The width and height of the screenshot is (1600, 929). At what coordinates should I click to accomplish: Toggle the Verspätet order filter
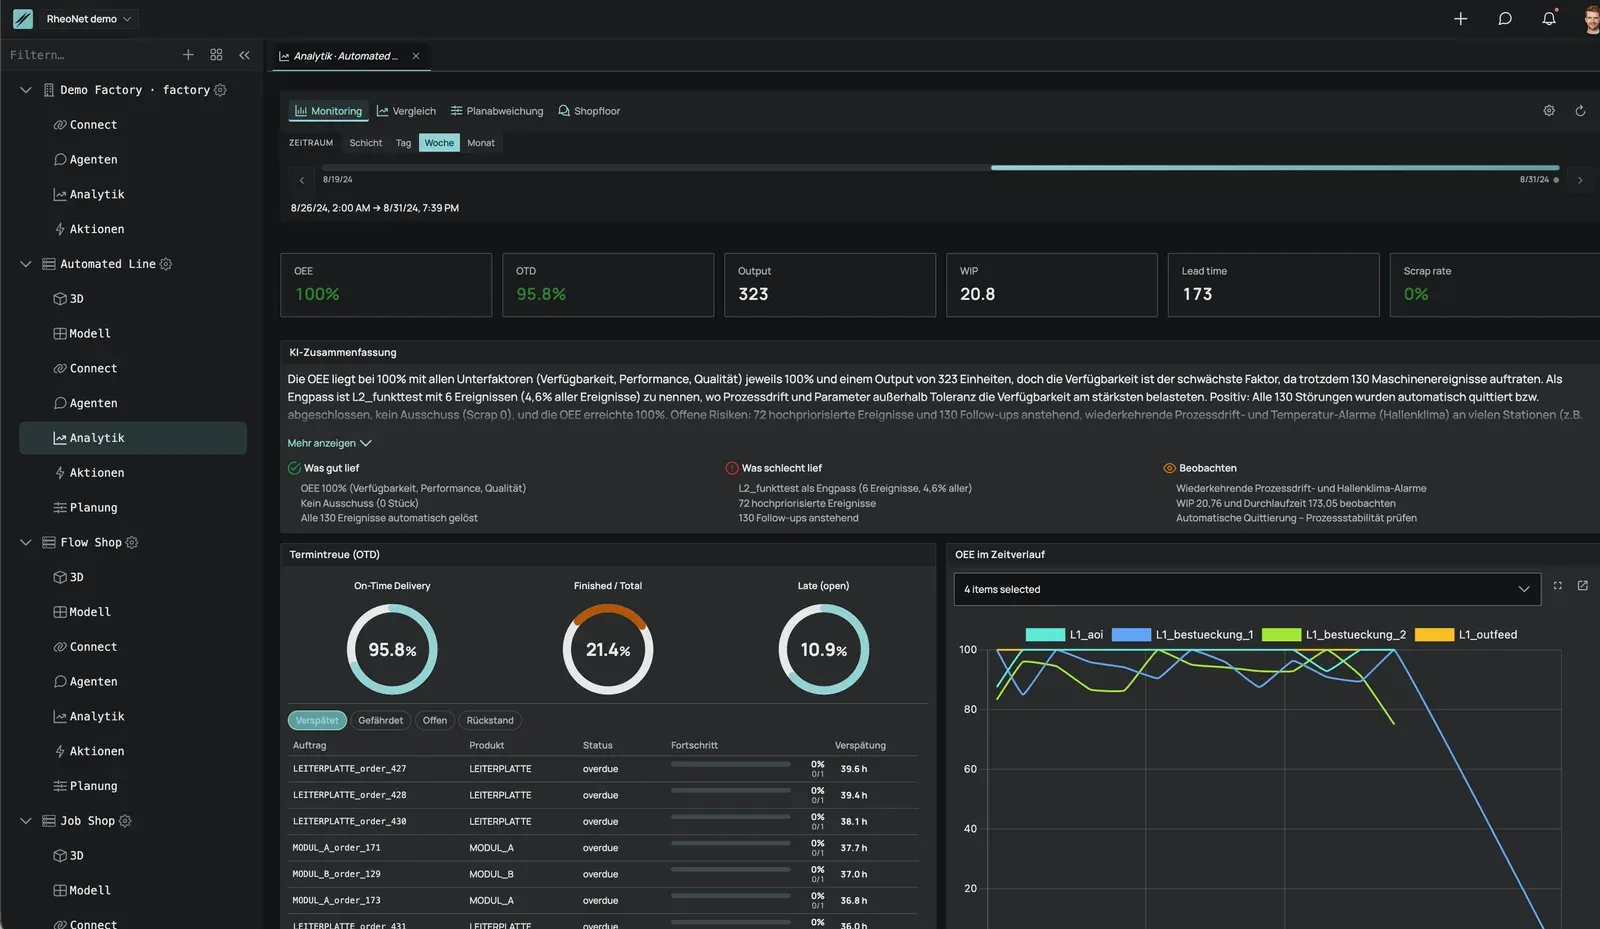tap(317, 720)
